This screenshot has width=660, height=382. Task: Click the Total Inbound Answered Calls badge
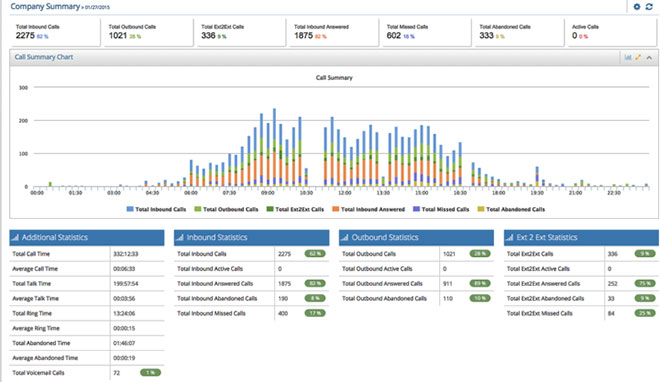(x=315, y=284)
